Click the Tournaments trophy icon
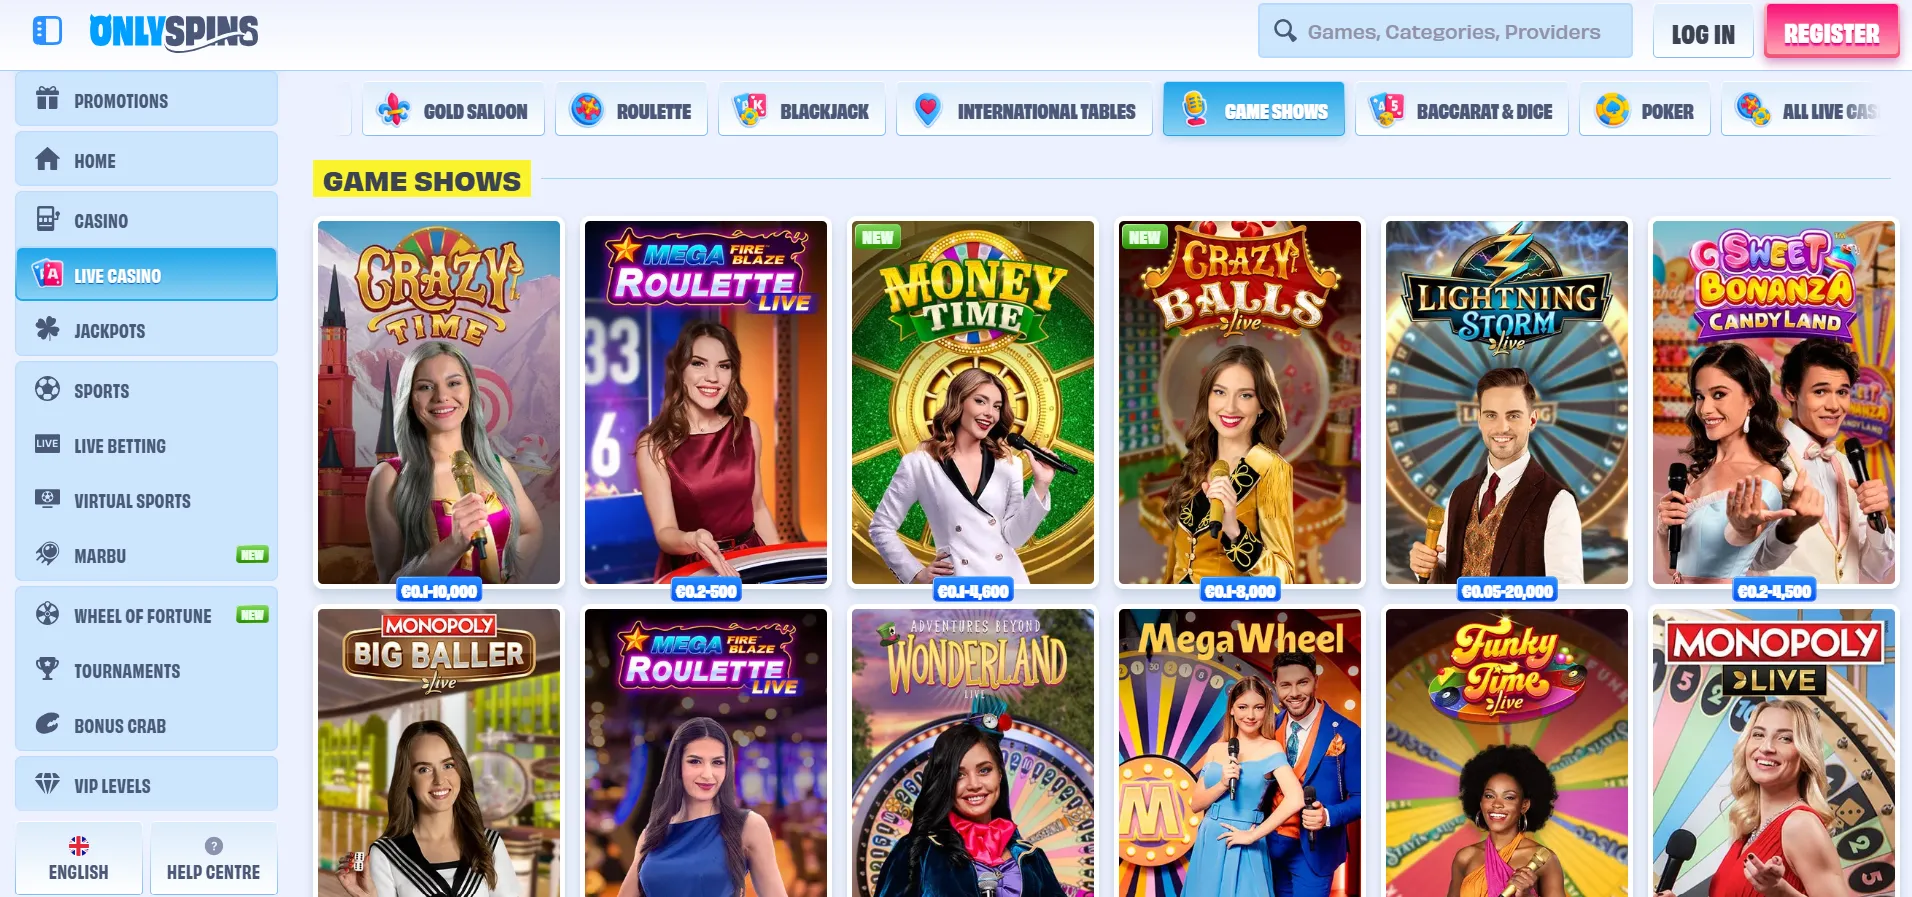The height and width of the screenshot is (897, 1912). (x=47, y=669)
